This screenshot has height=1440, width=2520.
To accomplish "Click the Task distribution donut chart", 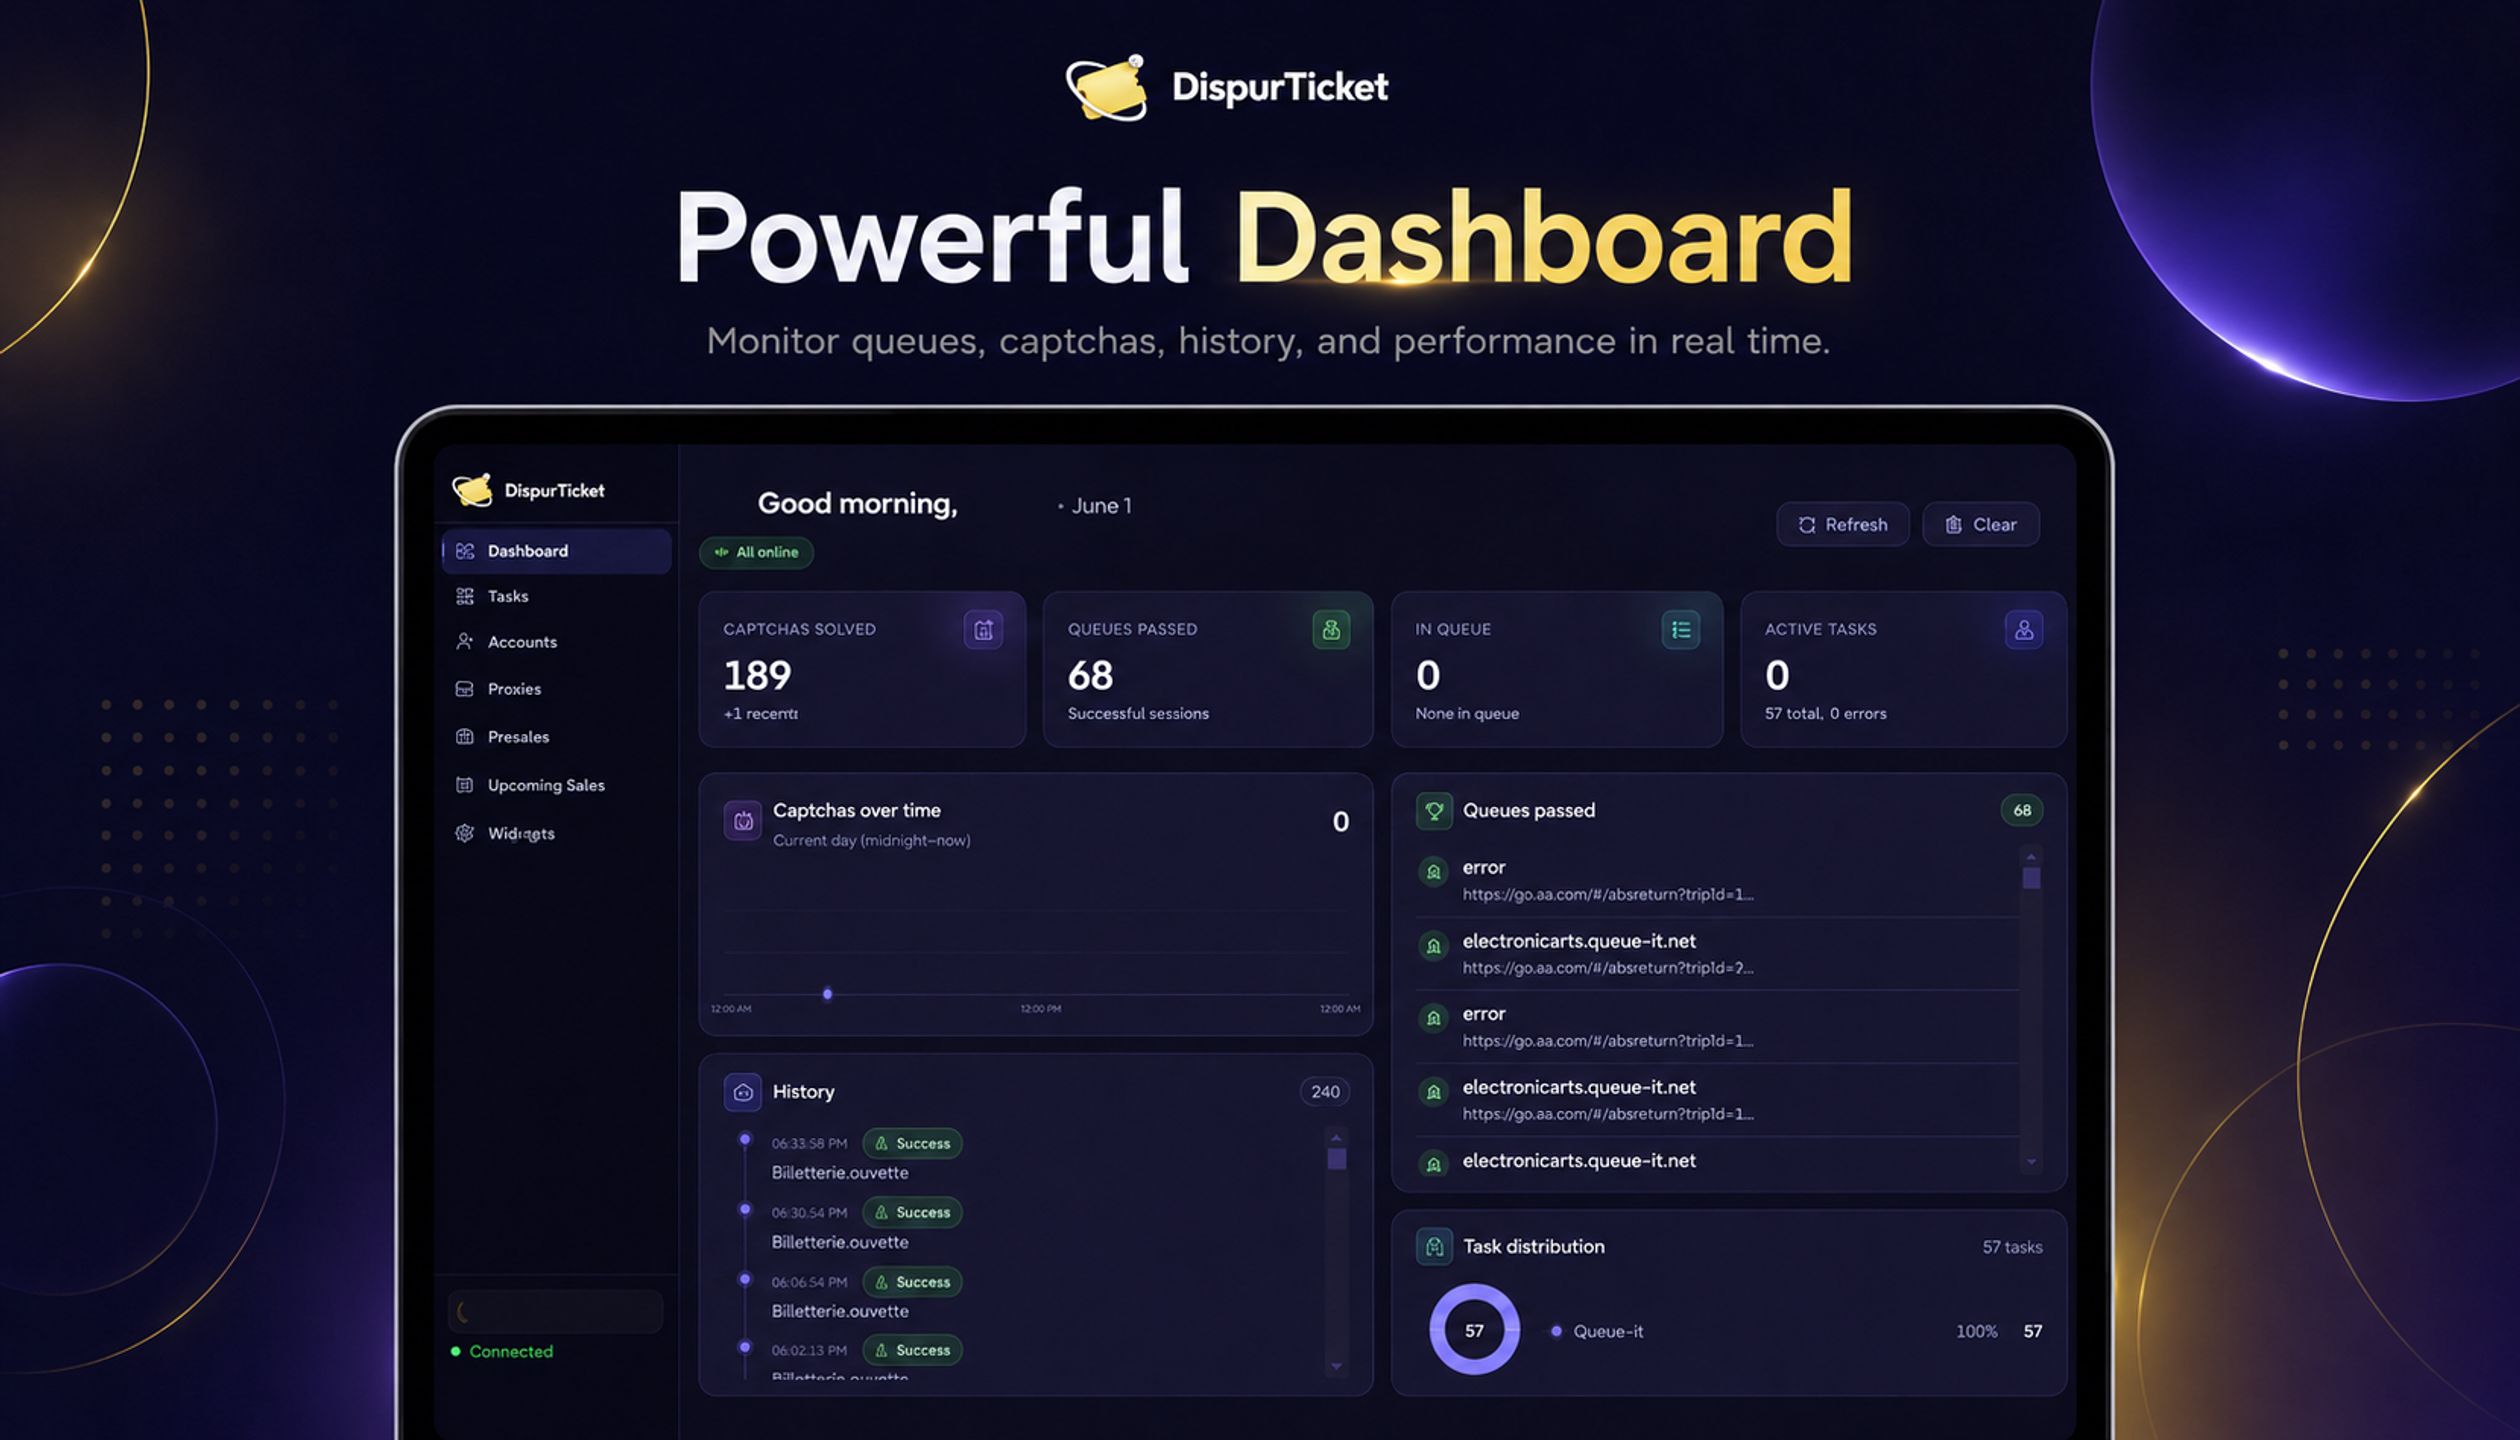I will [x=1474, y=1330].
